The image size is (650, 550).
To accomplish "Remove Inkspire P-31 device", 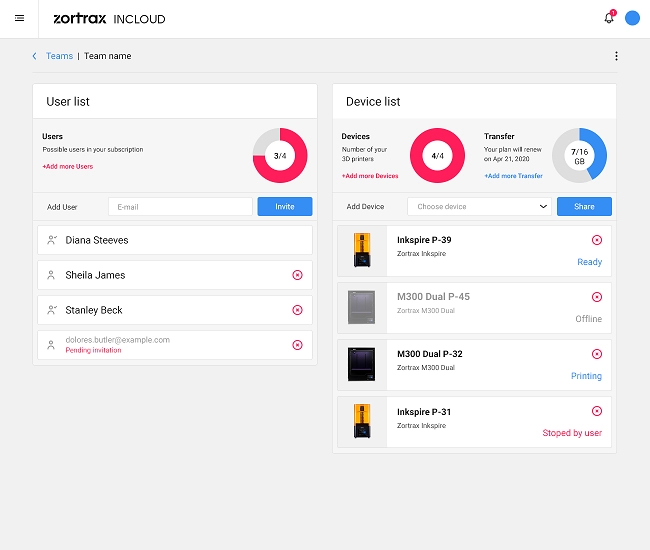I will [597, 411].
